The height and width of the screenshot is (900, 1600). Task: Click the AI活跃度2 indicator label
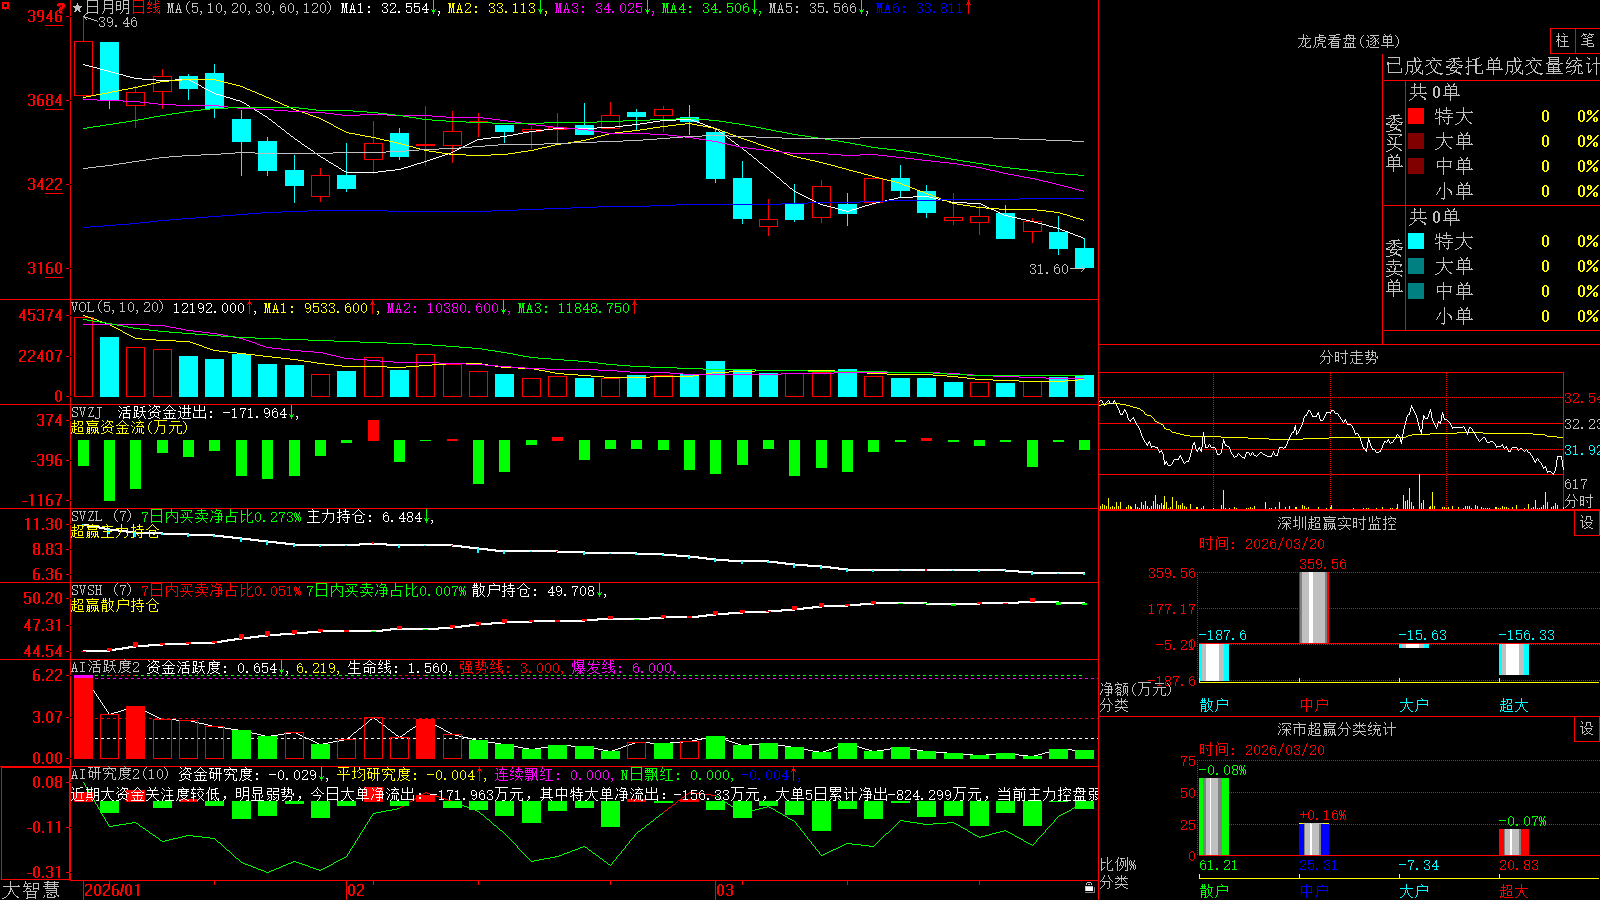coord(106,667)
